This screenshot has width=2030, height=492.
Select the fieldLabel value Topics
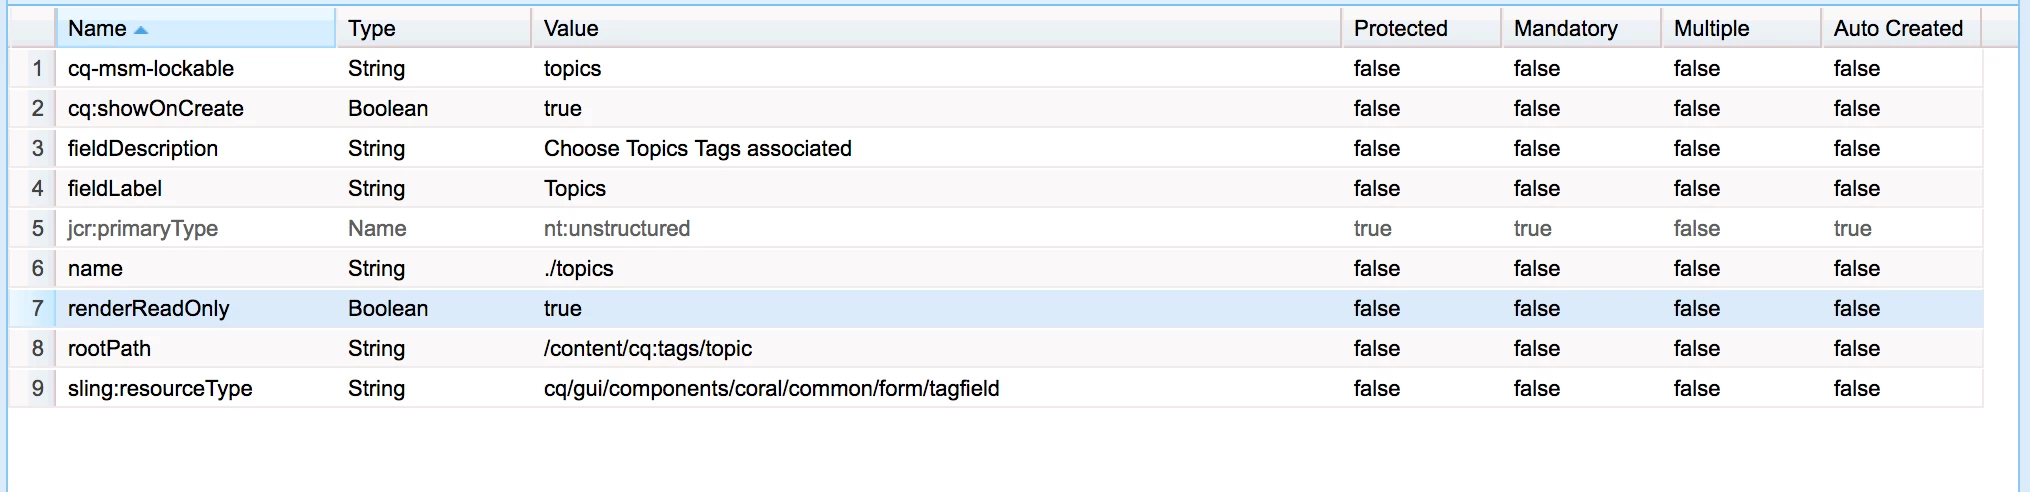point(575,188)
